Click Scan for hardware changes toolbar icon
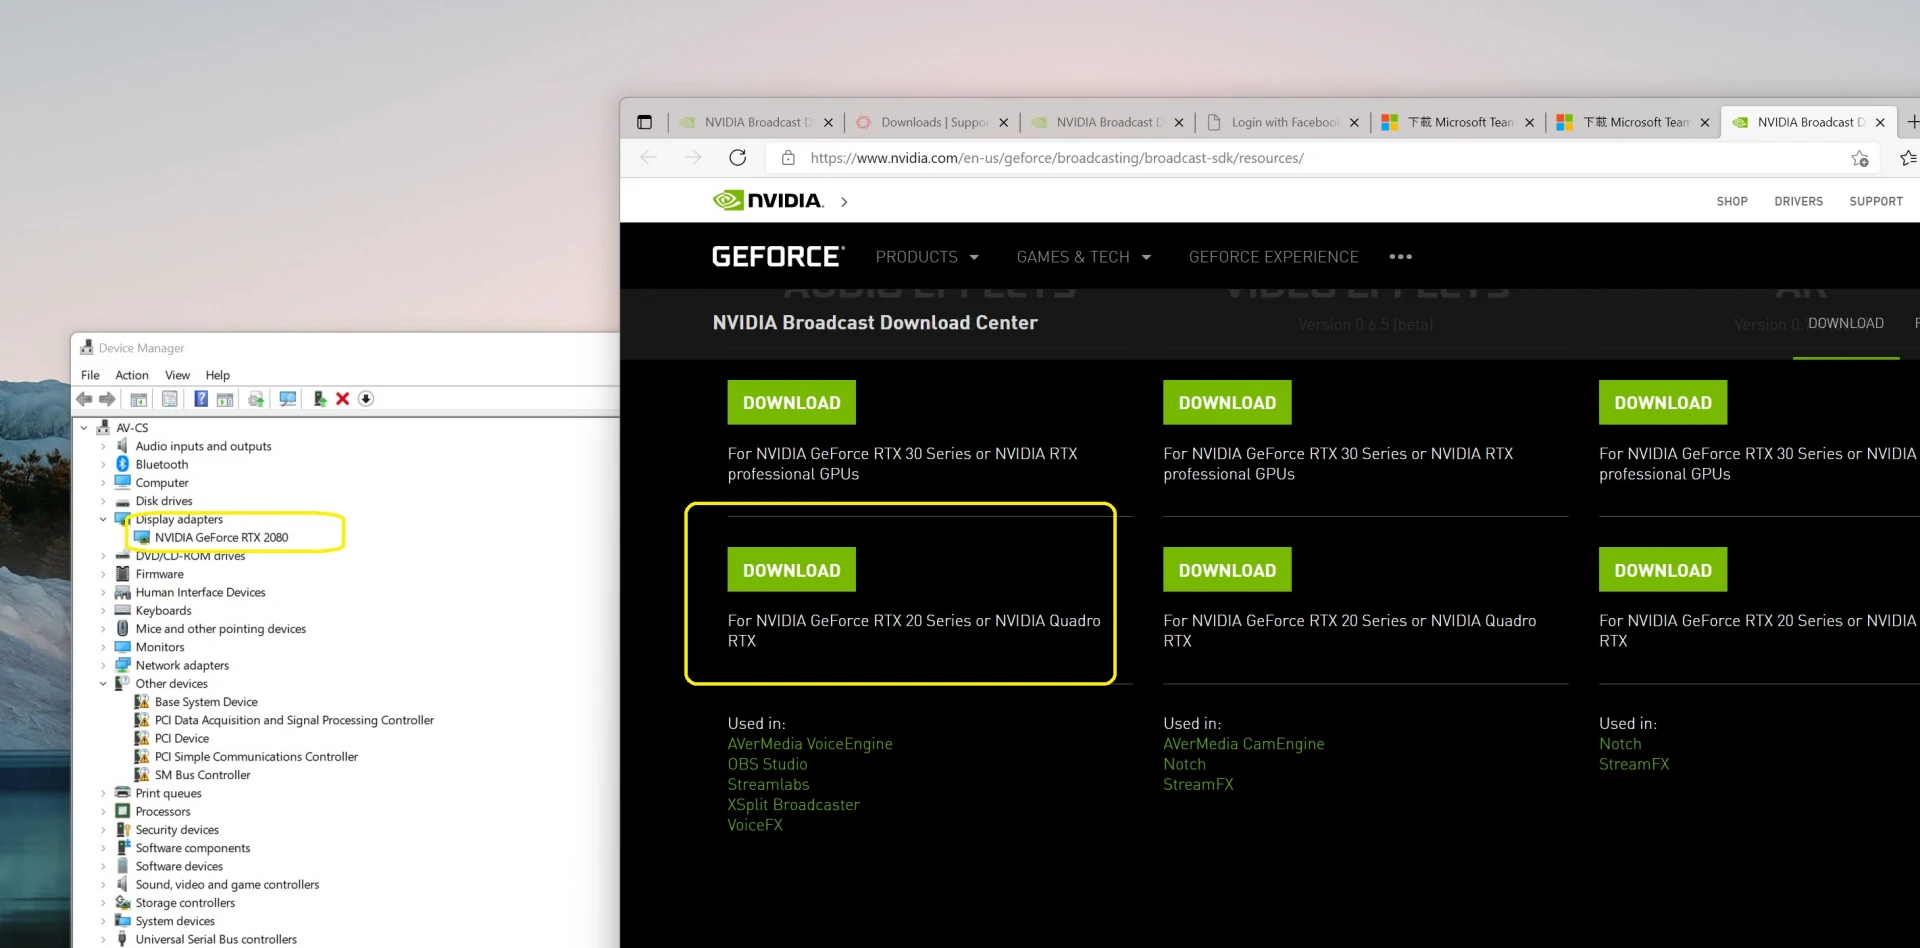The width and height of the screenshot is (1920, 948). [x=288, y=399]
